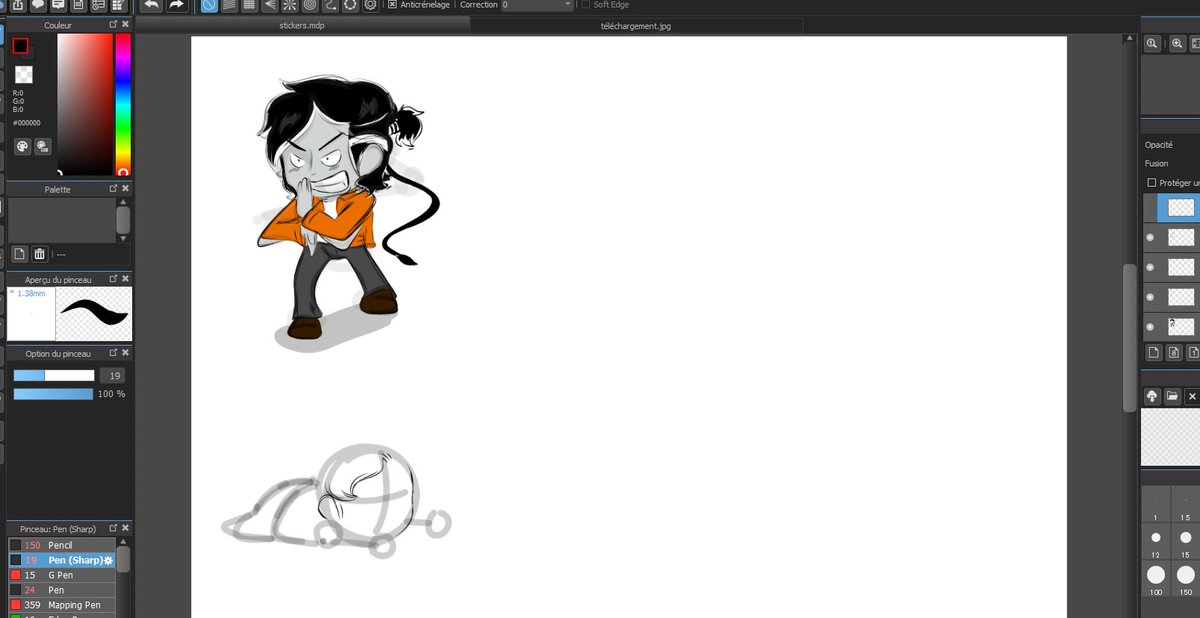Check the Protéger layer option
Image resolution: width=1200 pixels, height=618 pixels.
1152,183
